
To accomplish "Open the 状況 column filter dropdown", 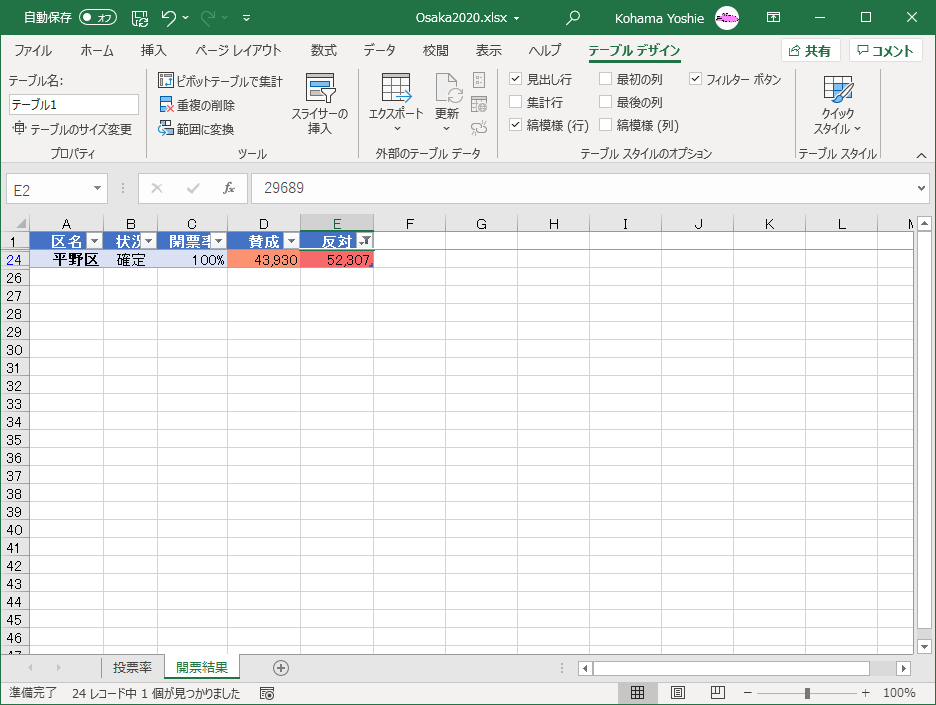I will [x=149, y=241].
